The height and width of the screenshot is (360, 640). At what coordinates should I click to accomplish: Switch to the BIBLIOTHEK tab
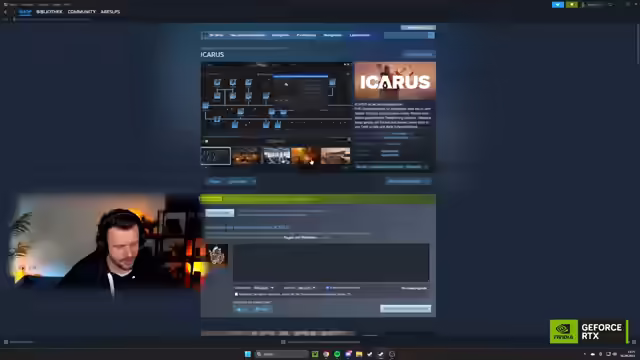coord(49,12)
